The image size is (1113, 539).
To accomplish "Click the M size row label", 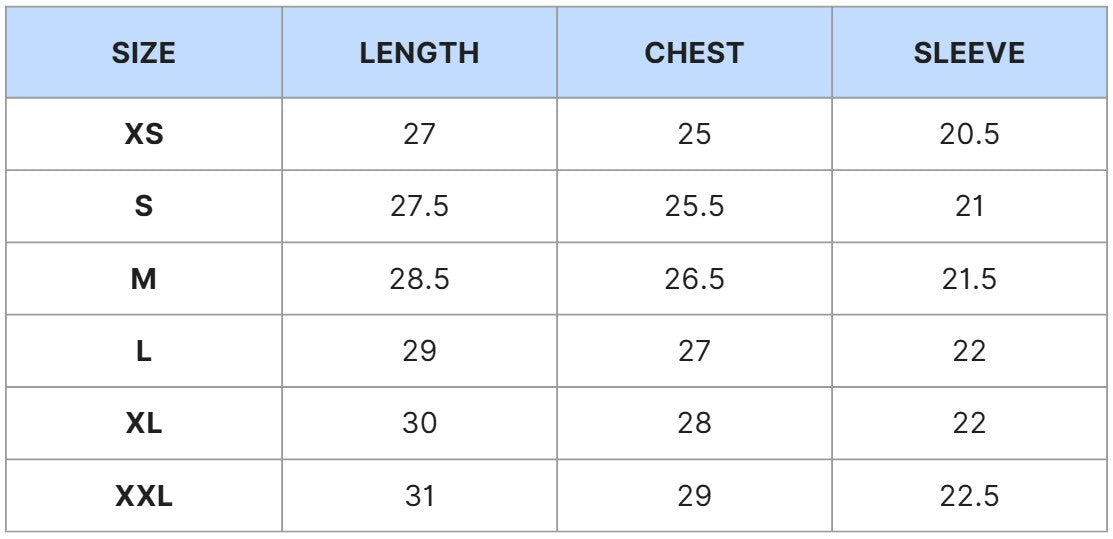I will (x=143, y=279).
